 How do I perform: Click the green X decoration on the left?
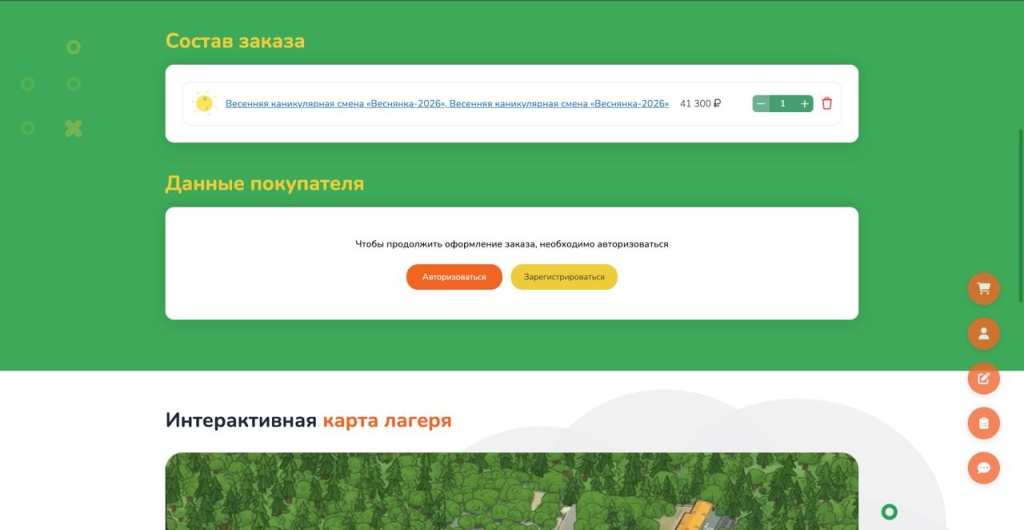click(73, 128)
